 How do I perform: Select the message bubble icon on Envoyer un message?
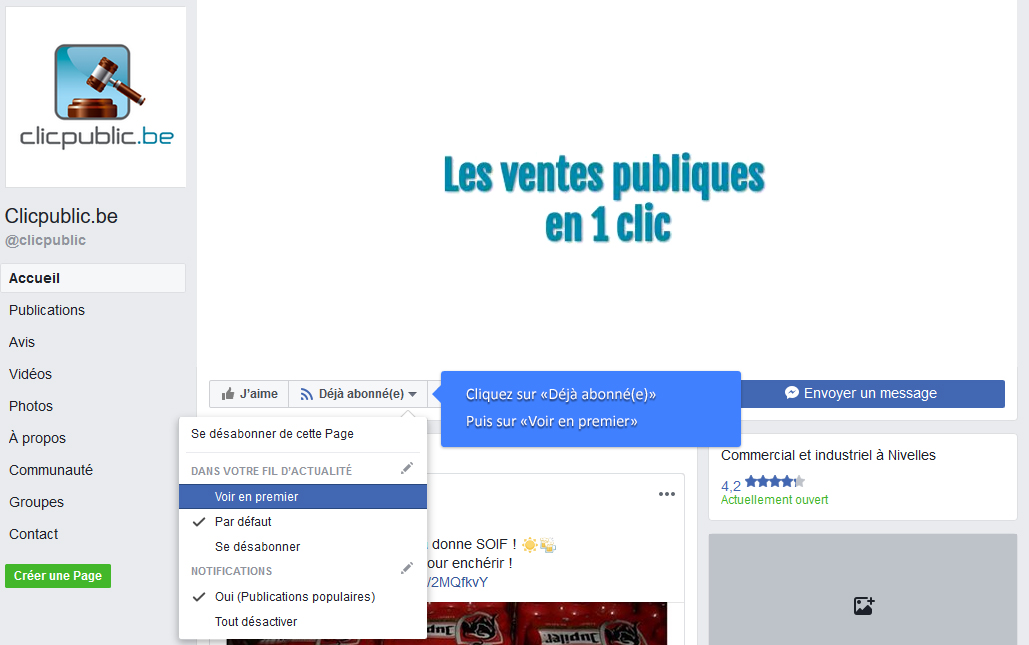tap(791, 393)
